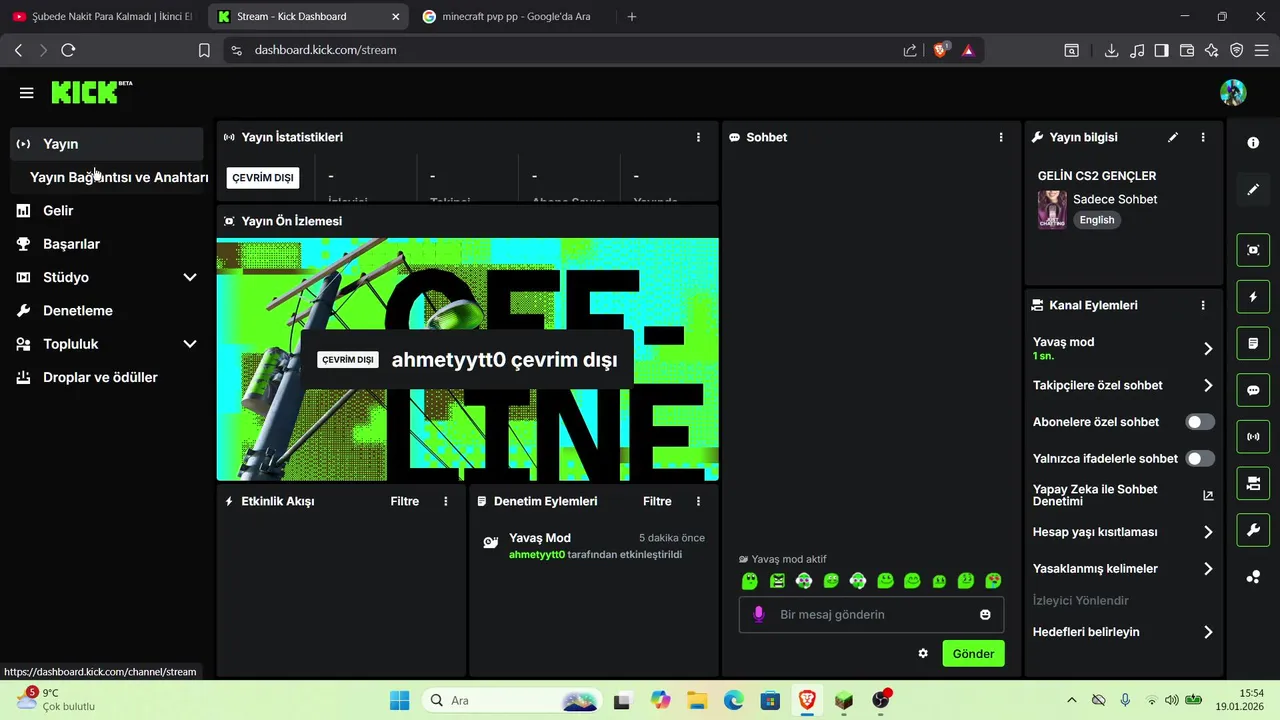Image resolution: width=1280 pixels, height=720 pixels.
Task: Click Filtre in Etkinlik Akışı panel
Action: click(x=404, y=501)
